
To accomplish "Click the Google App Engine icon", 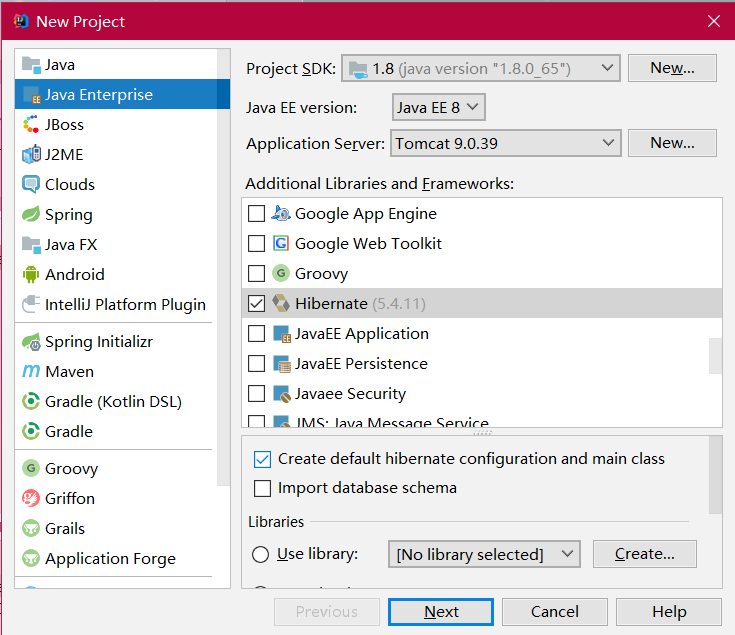I will [x=281, y=214].
